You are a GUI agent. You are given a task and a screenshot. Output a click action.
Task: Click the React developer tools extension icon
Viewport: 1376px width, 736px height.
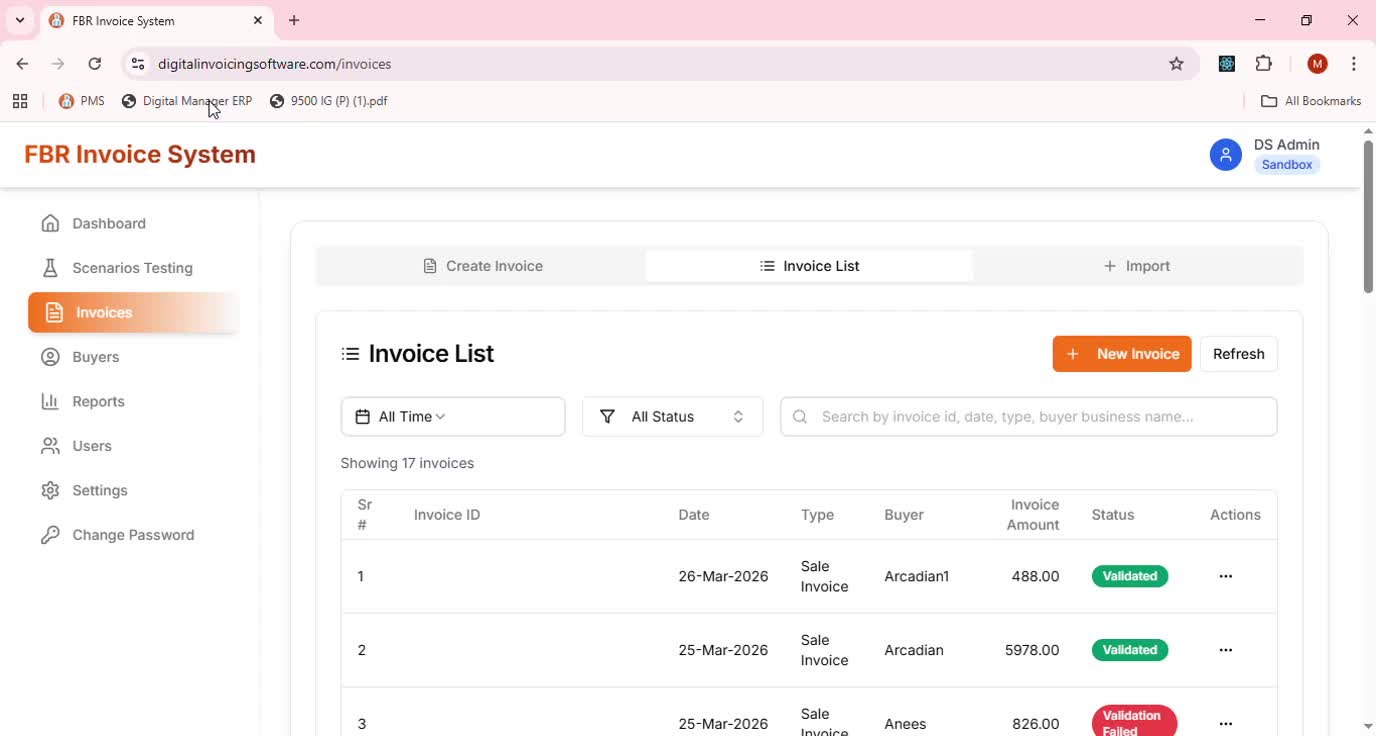[1227, 64]
